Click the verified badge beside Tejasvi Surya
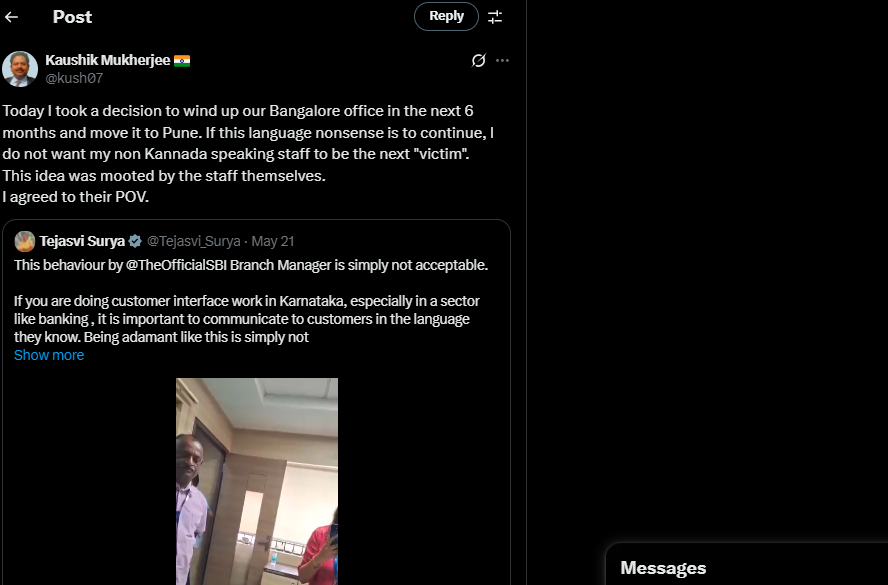 click(x=135, y=241)
